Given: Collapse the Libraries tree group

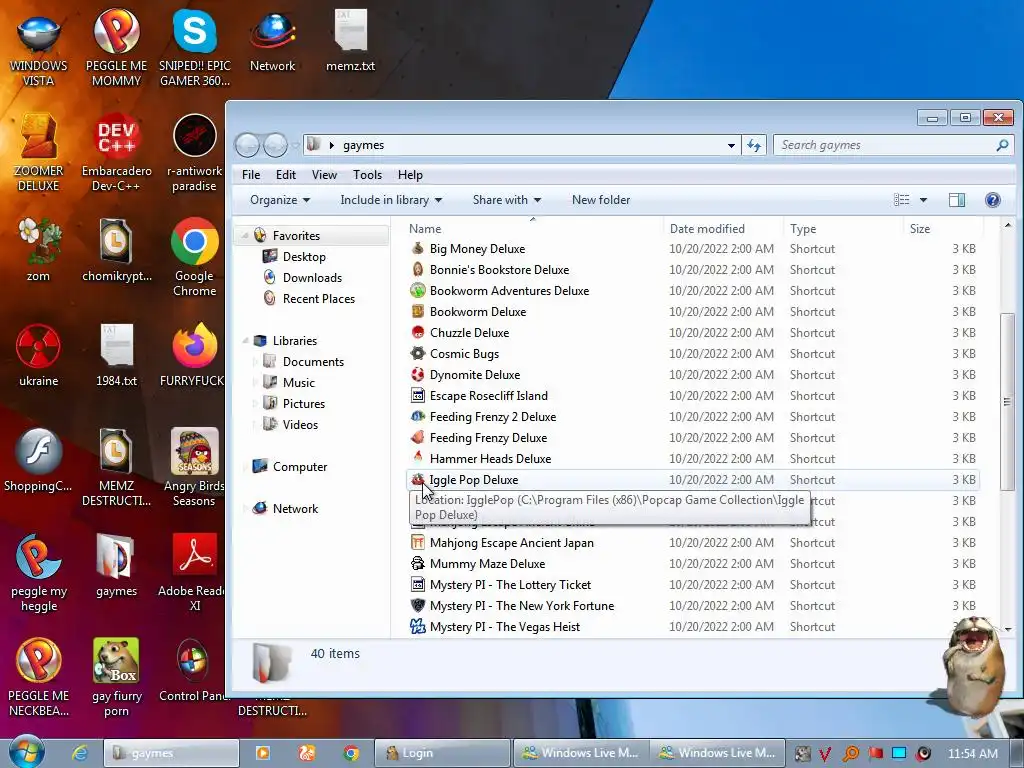Looking at the screenshot, I should (x=245, y=341).
